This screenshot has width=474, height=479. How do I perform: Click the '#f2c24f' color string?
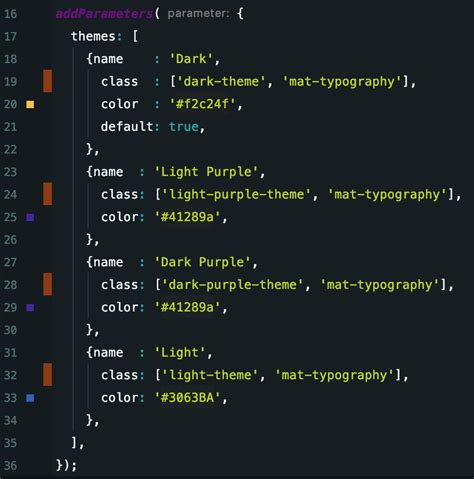202,104
